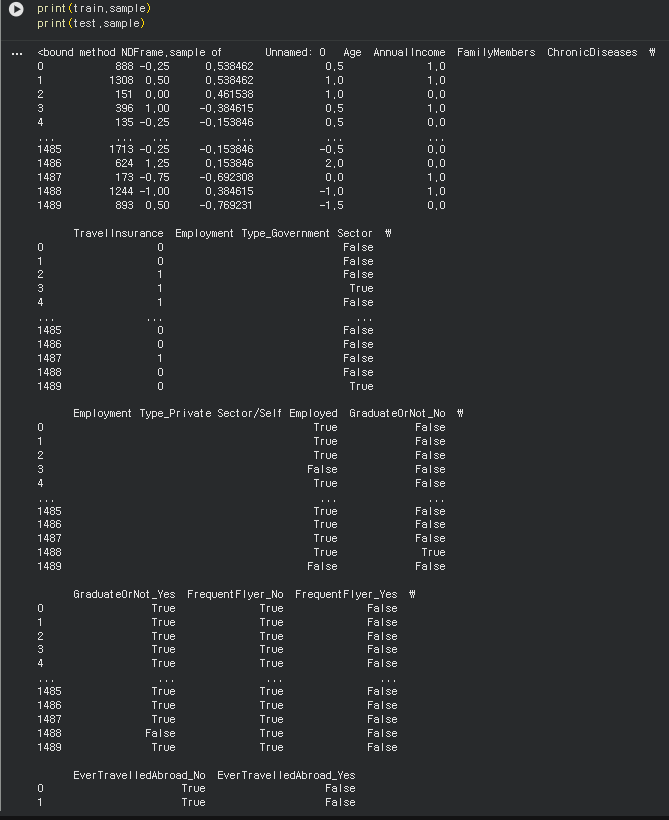Place cursor in print(test.sample) line
Viewport: 669px width, 820px height.
pyautogui.click(x=90, y=23)
